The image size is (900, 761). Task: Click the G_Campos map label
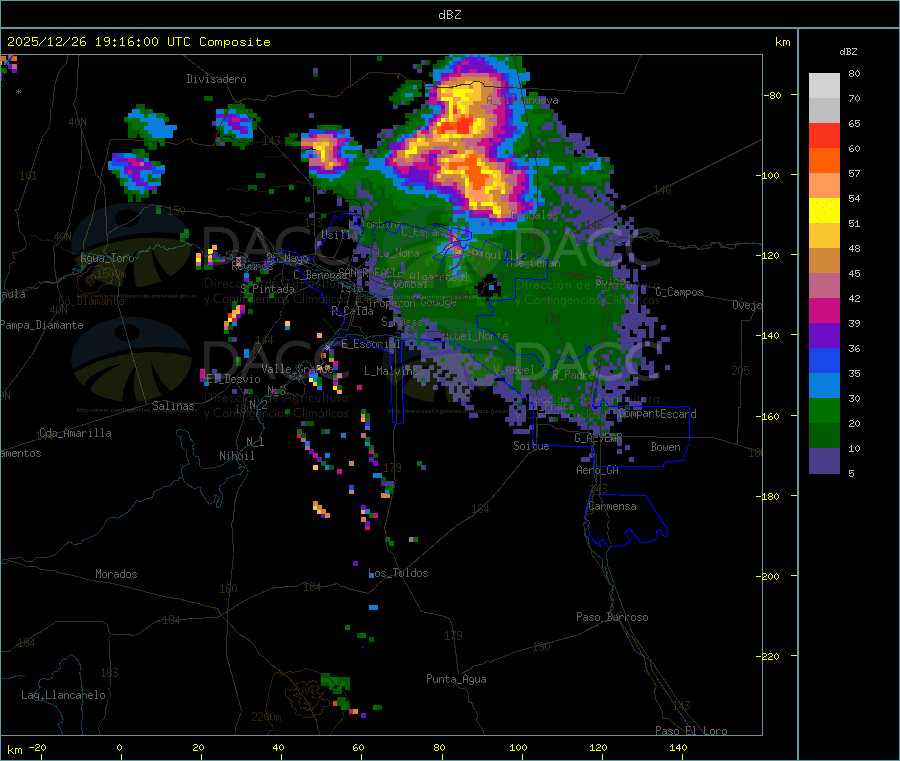(679, 292)
